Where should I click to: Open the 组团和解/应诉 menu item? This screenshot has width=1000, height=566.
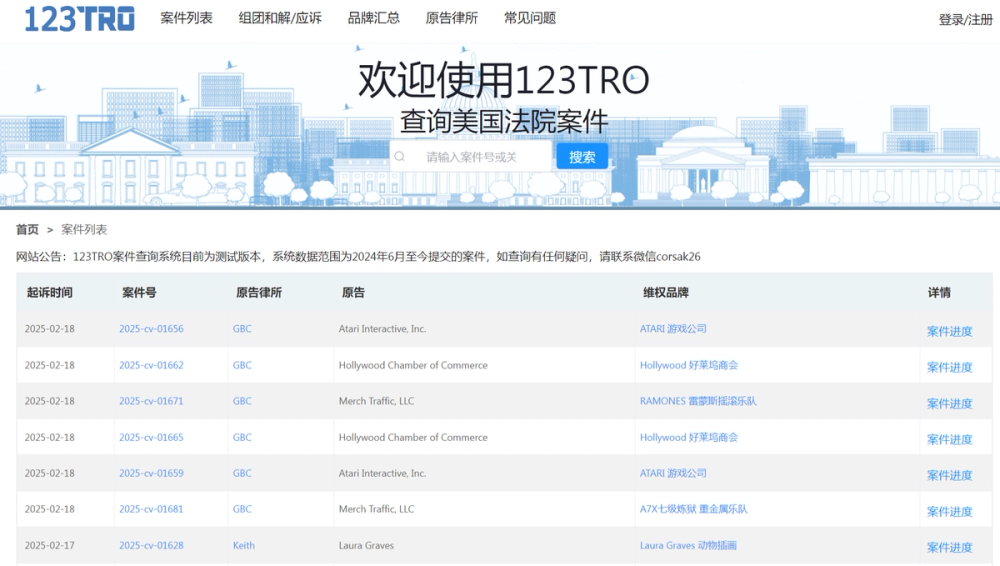coord(280,18)
